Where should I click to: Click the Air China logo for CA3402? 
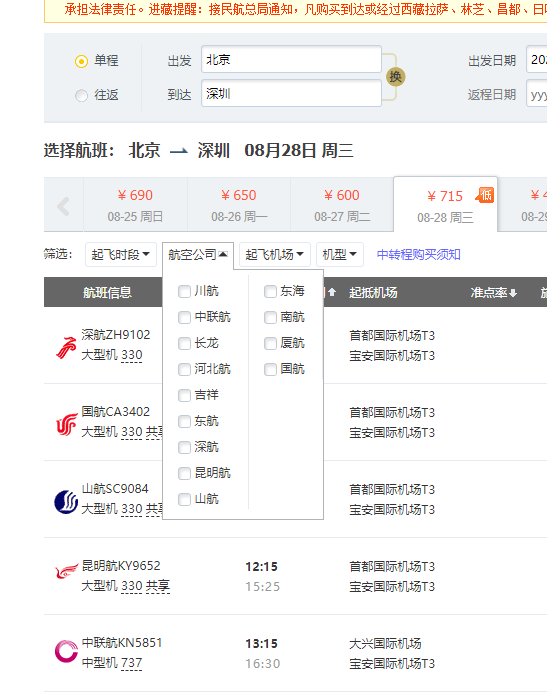[x=66, y=424]
